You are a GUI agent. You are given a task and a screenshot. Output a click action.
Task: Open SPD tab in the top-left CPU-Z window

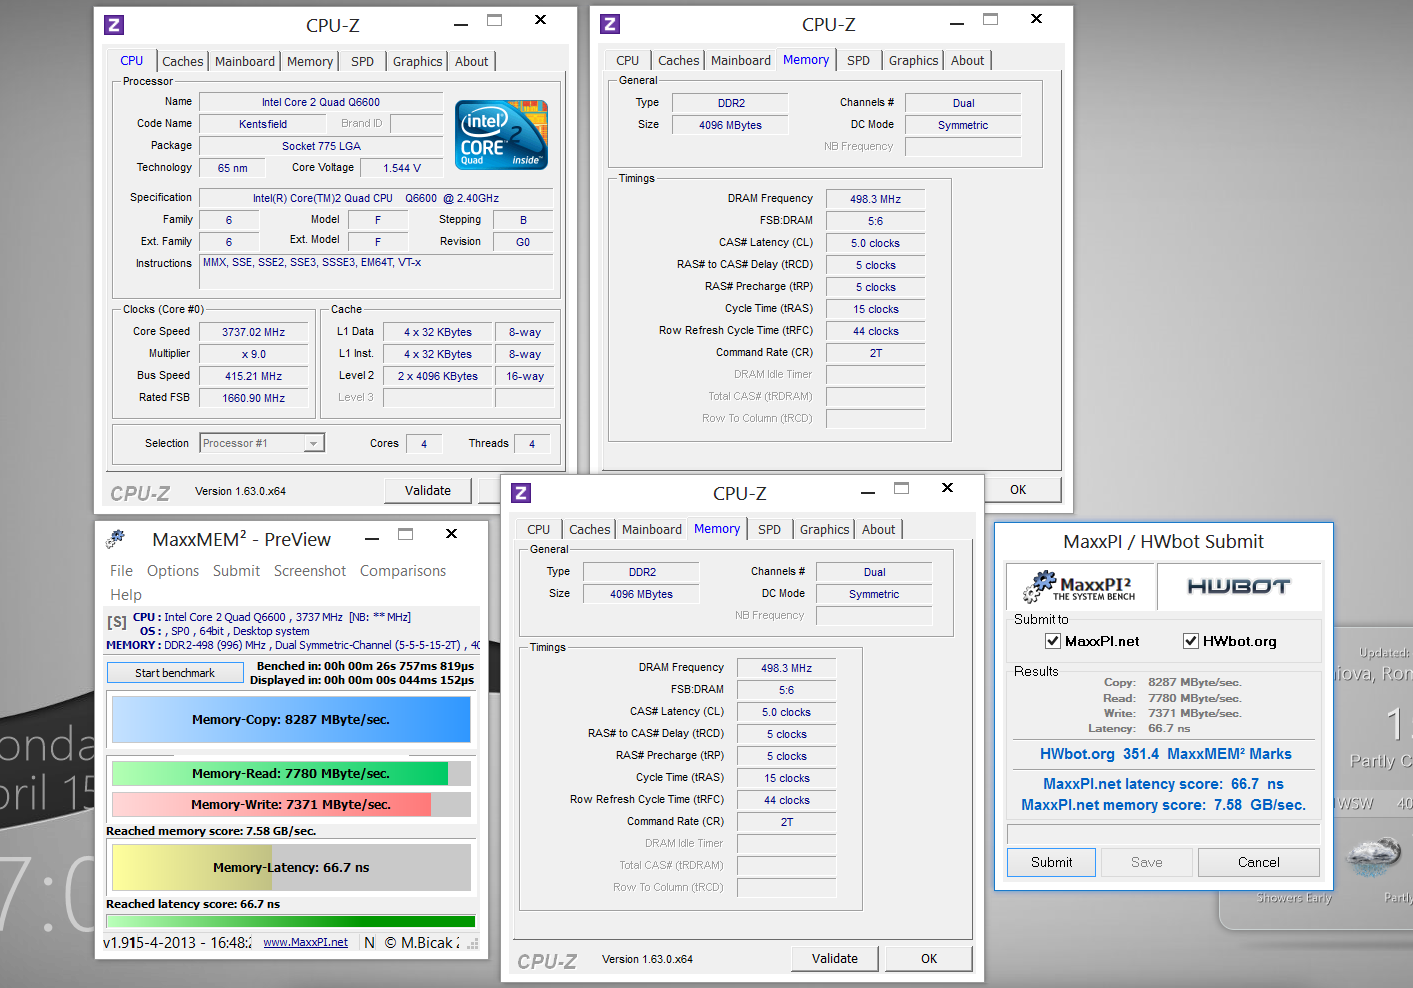[363, 61]
